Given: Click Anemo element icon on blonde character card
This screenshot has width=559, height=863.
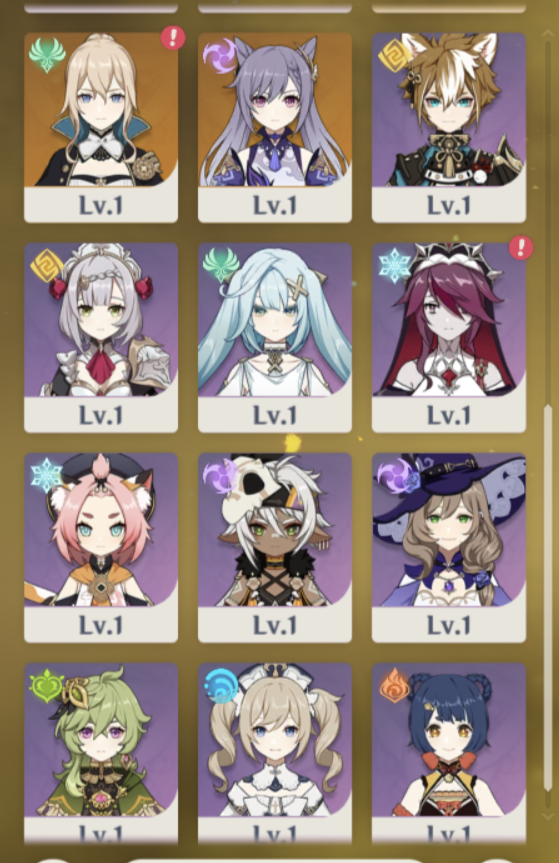Looking at the screenshot, I should [x=47, y=55].
